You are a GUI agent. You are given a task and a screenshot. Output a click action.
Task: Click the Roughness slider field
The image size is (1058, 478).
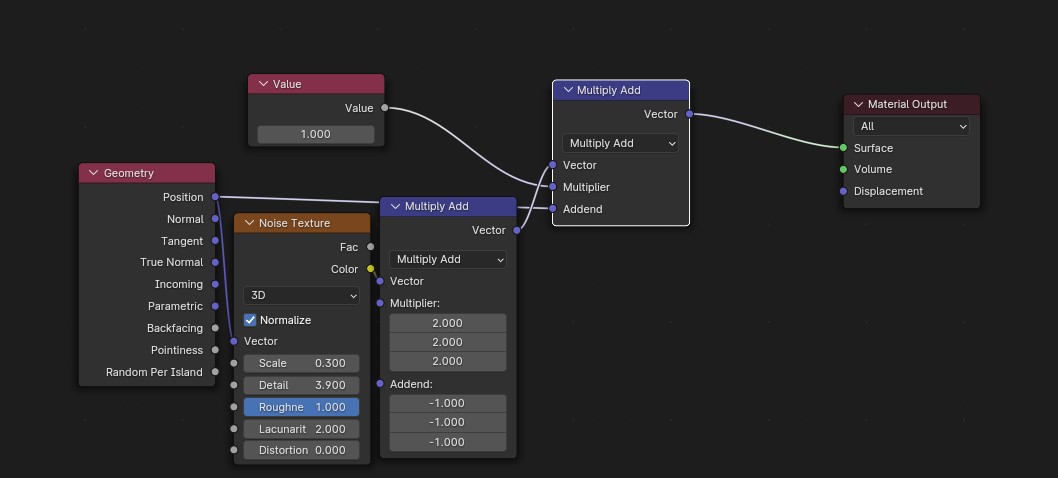pos(301,407)
